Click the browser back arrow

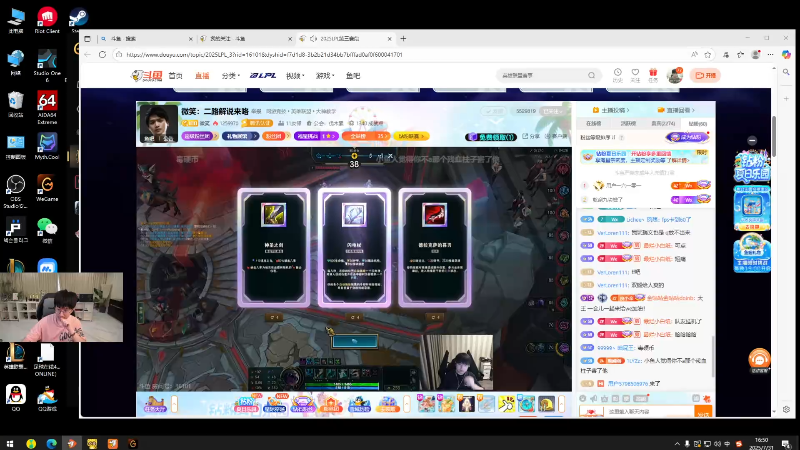[87, 55]
